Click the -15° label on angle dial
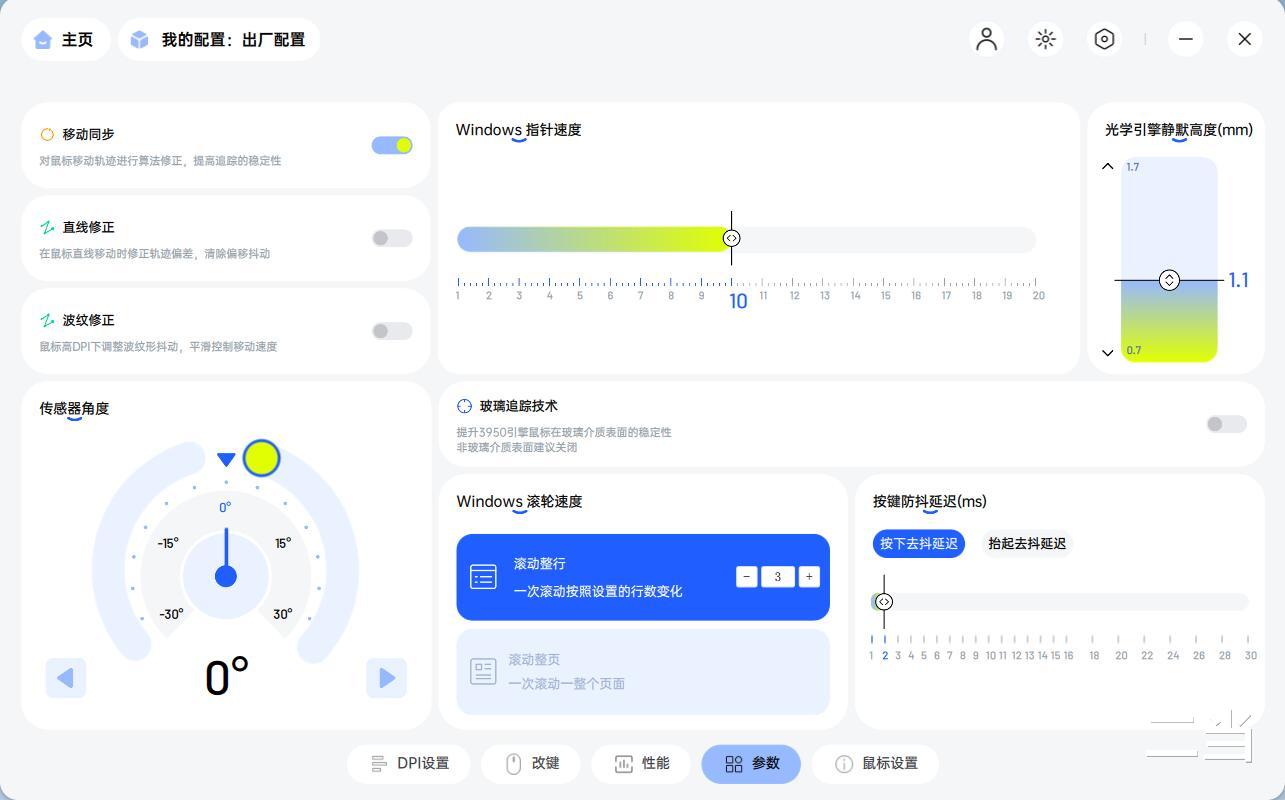This screenshot has height=800, width=1285. (168, 543)
